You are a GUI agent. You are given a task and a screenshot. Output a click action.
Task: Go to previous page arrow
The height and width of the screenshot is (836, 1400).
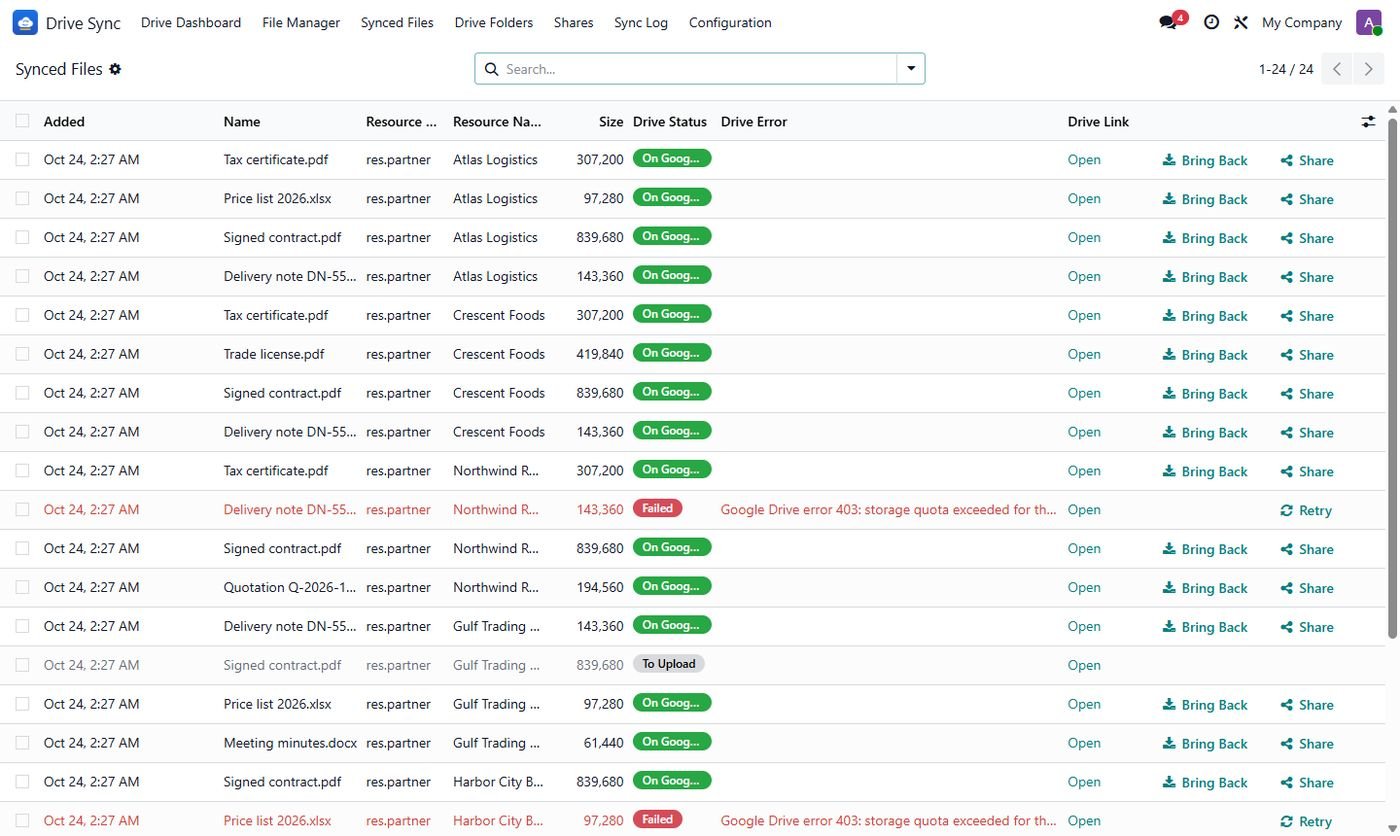tap(1337, 69)
